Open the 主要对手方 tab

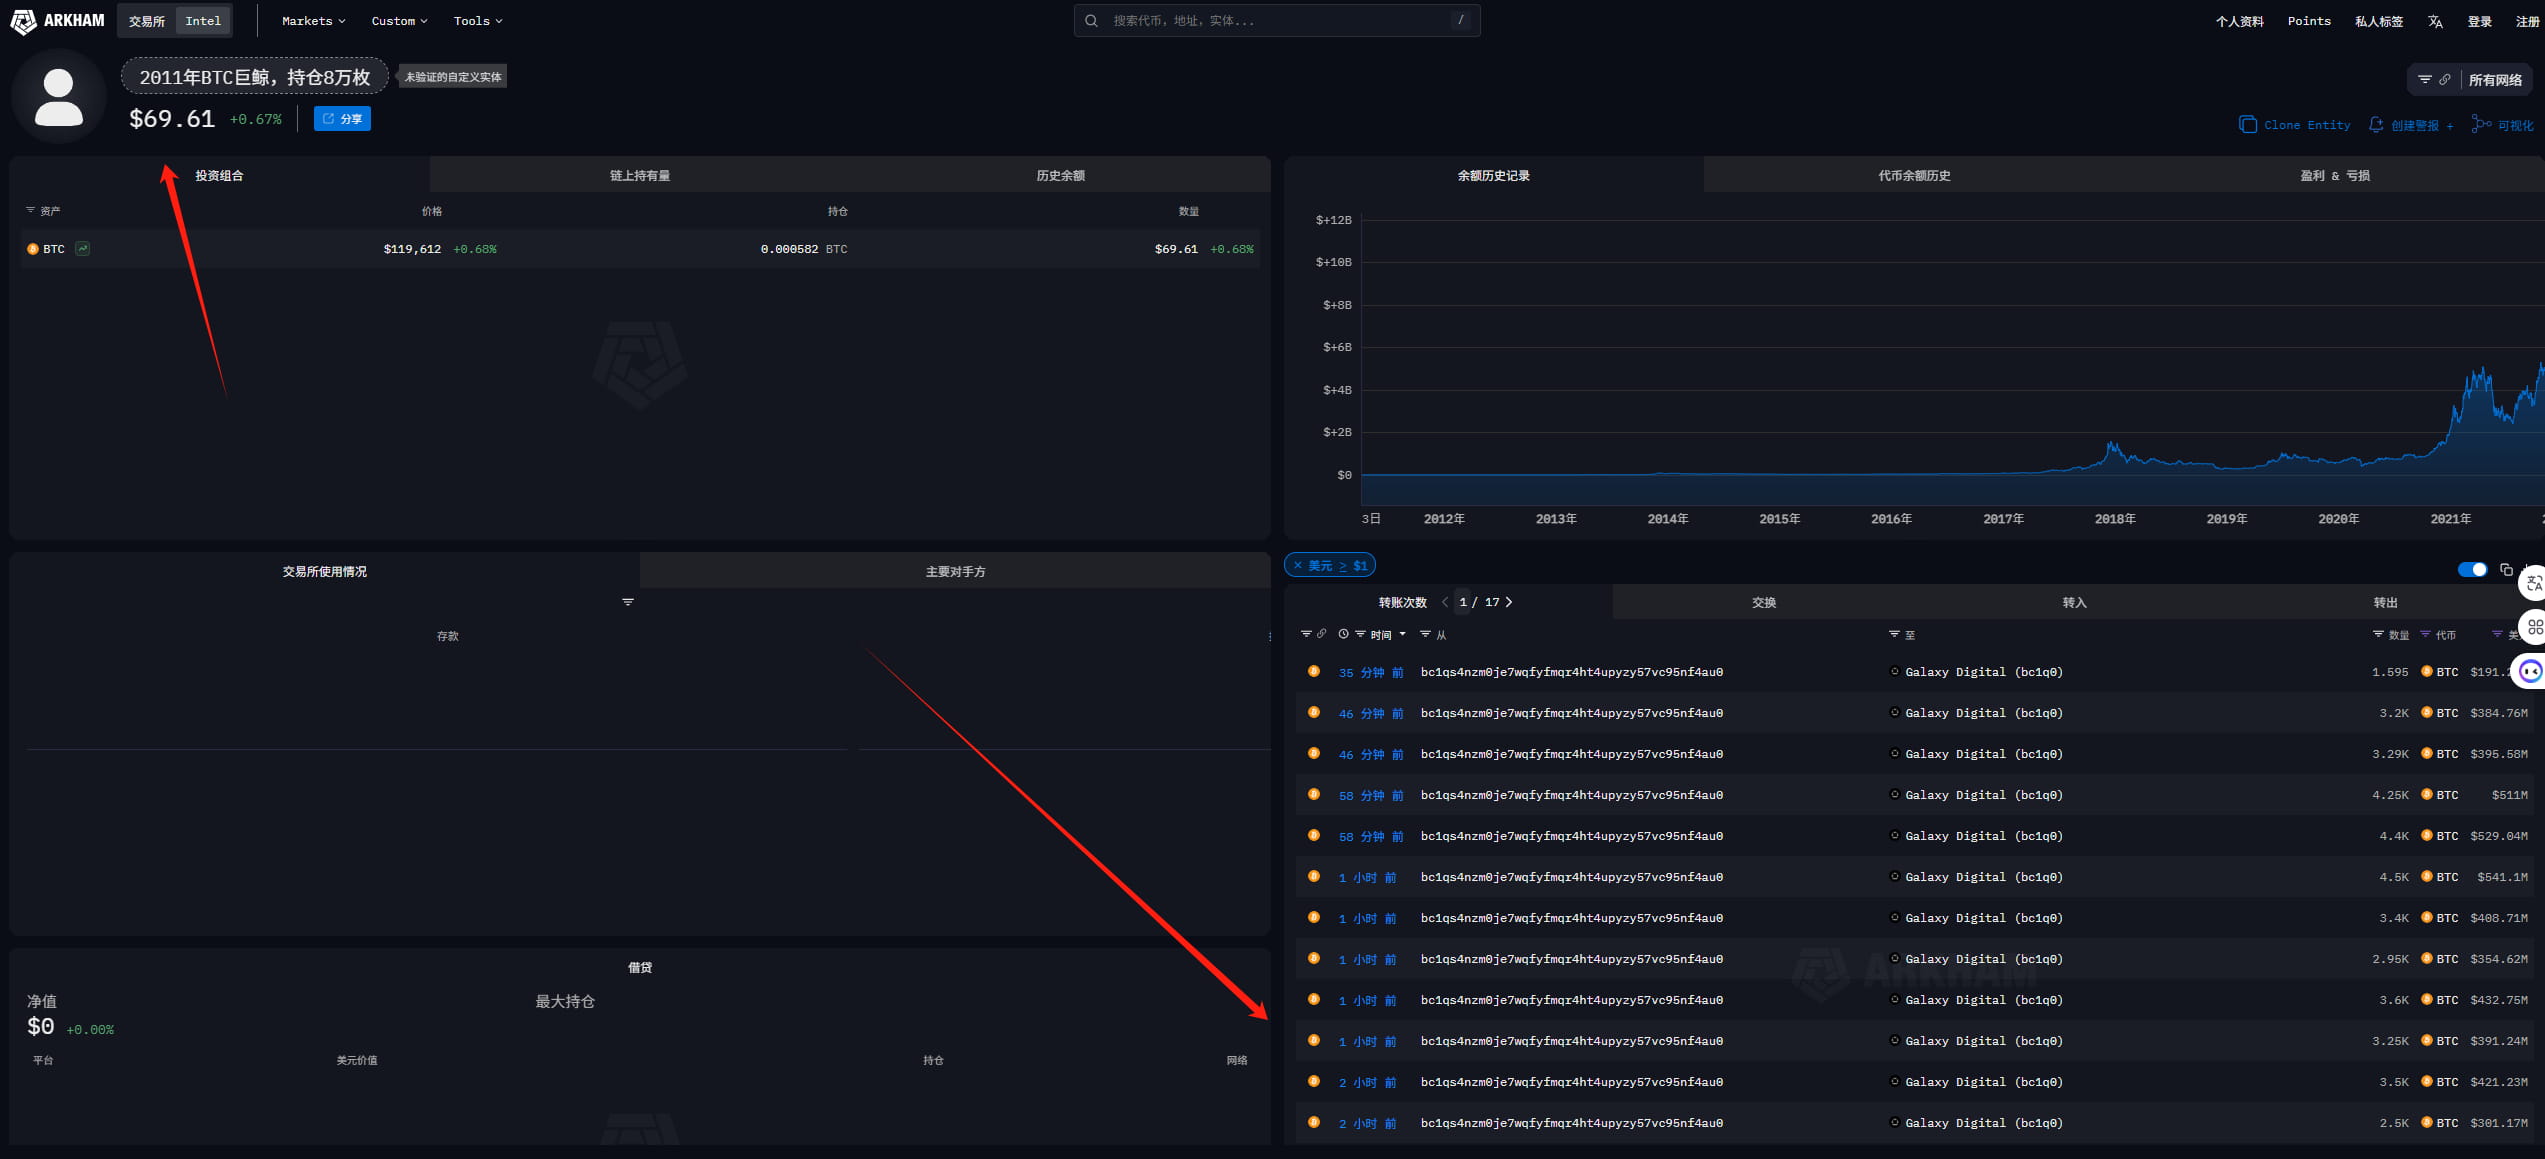point(955,571)
